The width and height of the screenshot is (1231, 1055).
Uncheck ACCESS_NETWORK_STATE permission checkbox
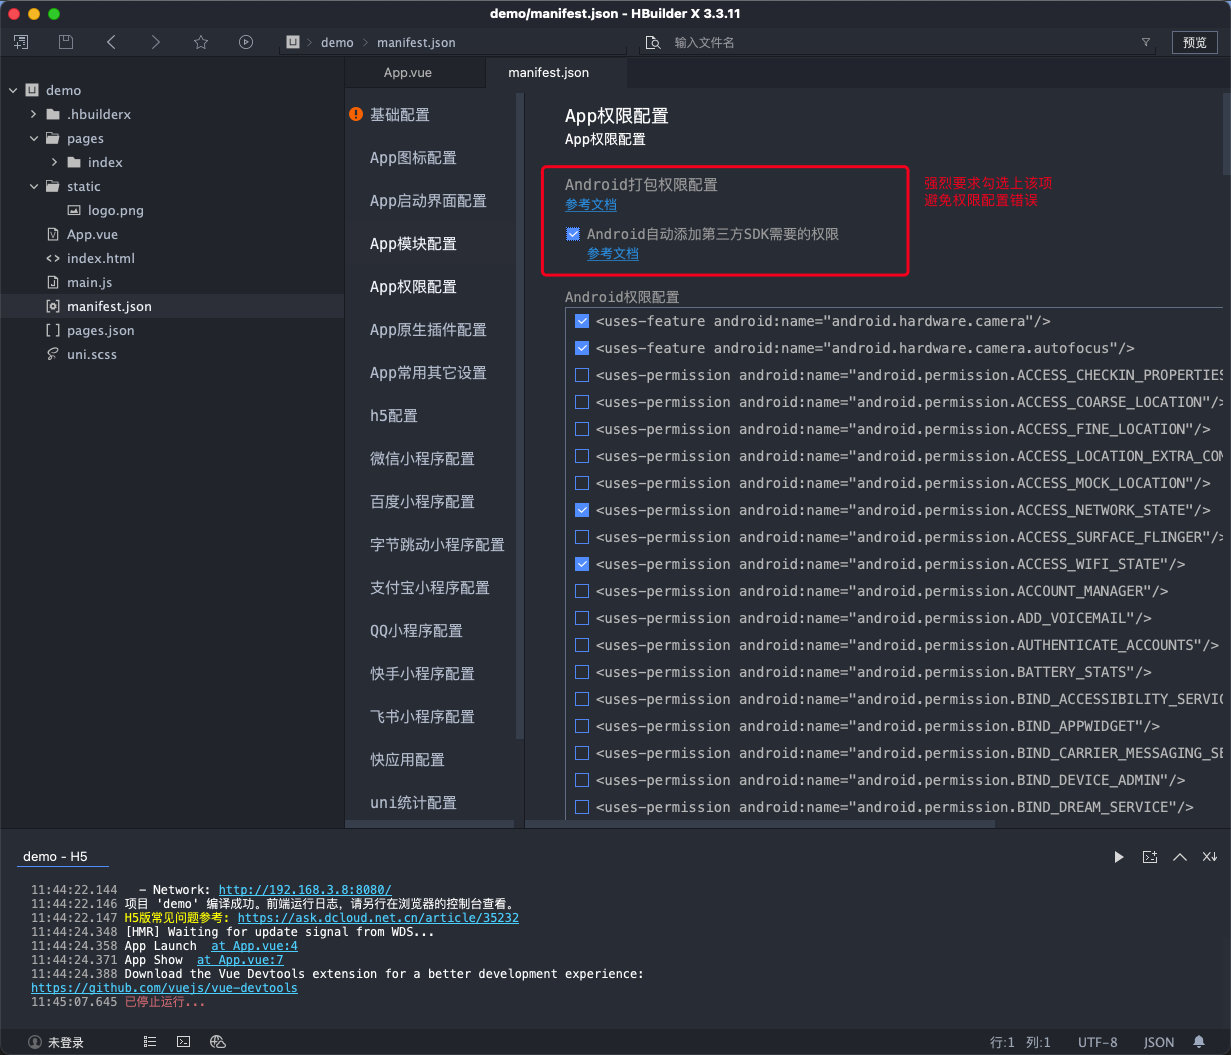(582, 510)
